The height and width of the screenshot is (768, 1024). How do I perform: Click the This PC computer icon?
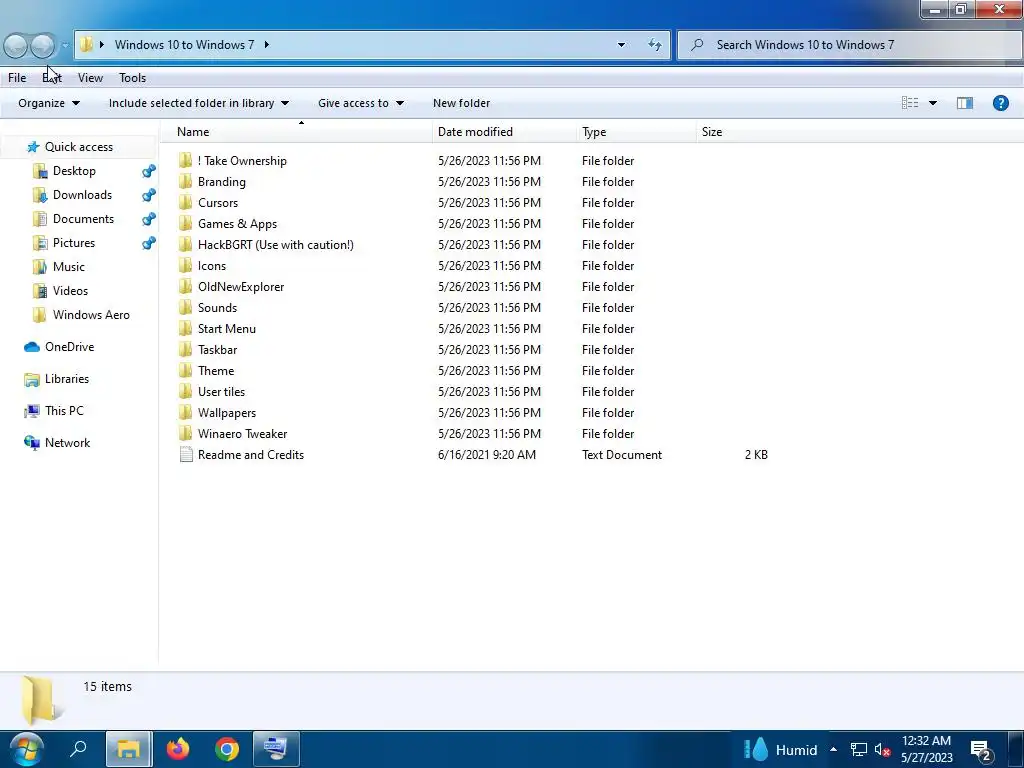(x=31, y=411)
